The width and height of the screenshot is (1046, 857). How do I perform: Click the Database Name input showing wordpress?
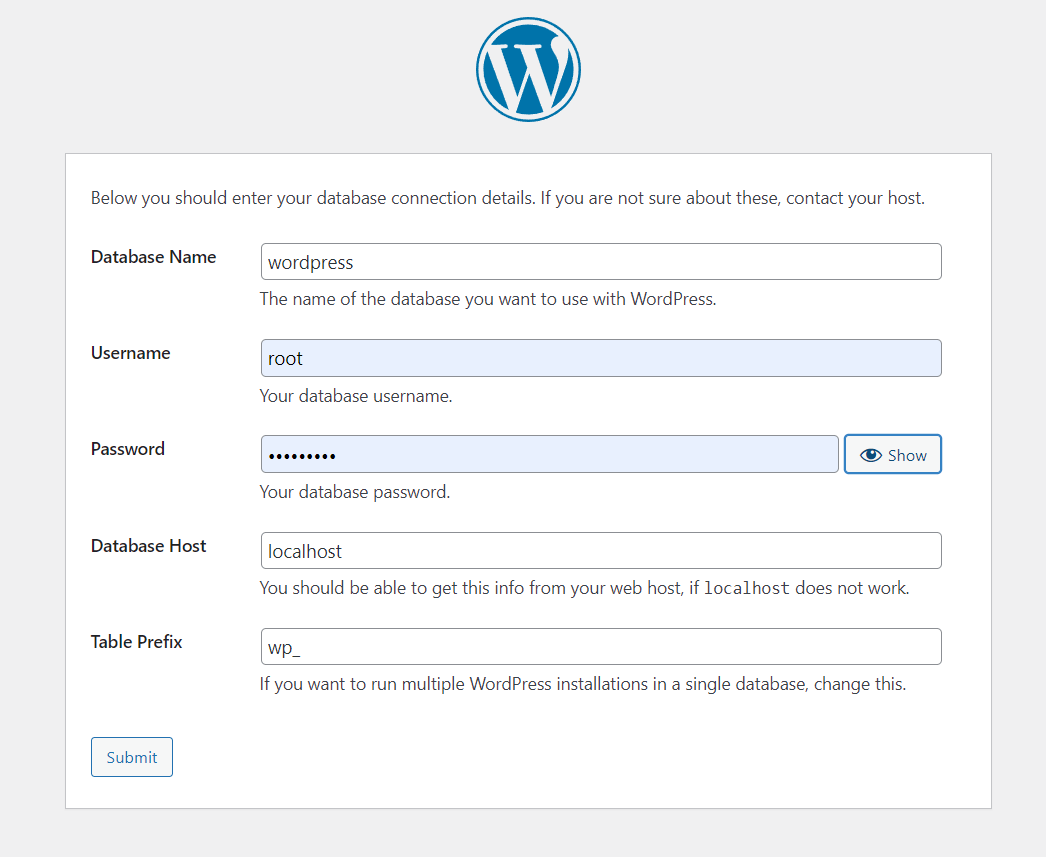600,261
